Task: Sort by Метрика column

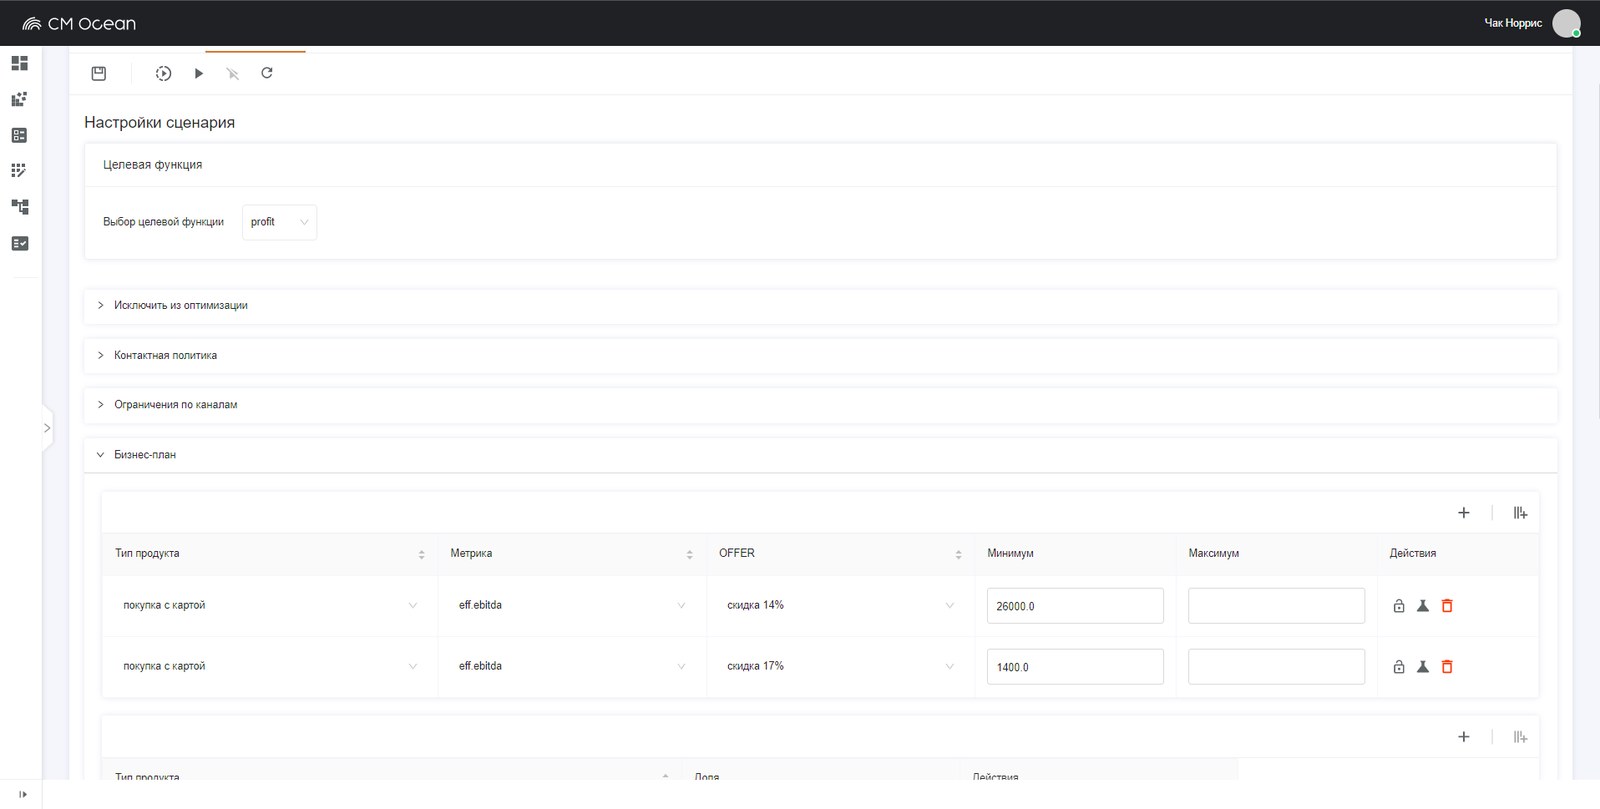Action: [x=689, y=554]
